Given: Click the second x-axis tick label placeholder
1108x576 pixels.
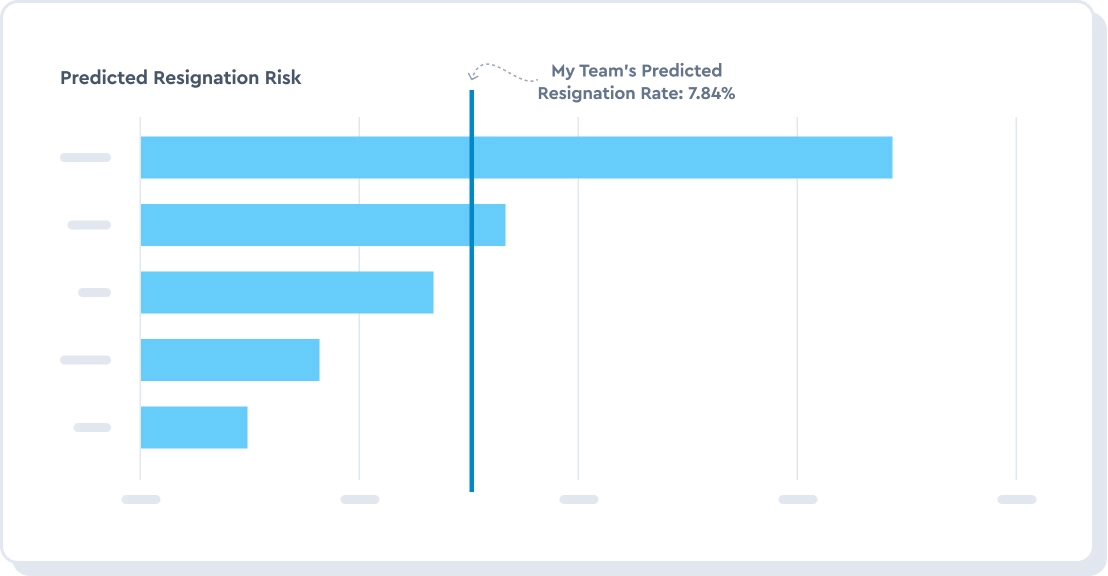Looking at the screenshot, I should [x=360, y=499].
